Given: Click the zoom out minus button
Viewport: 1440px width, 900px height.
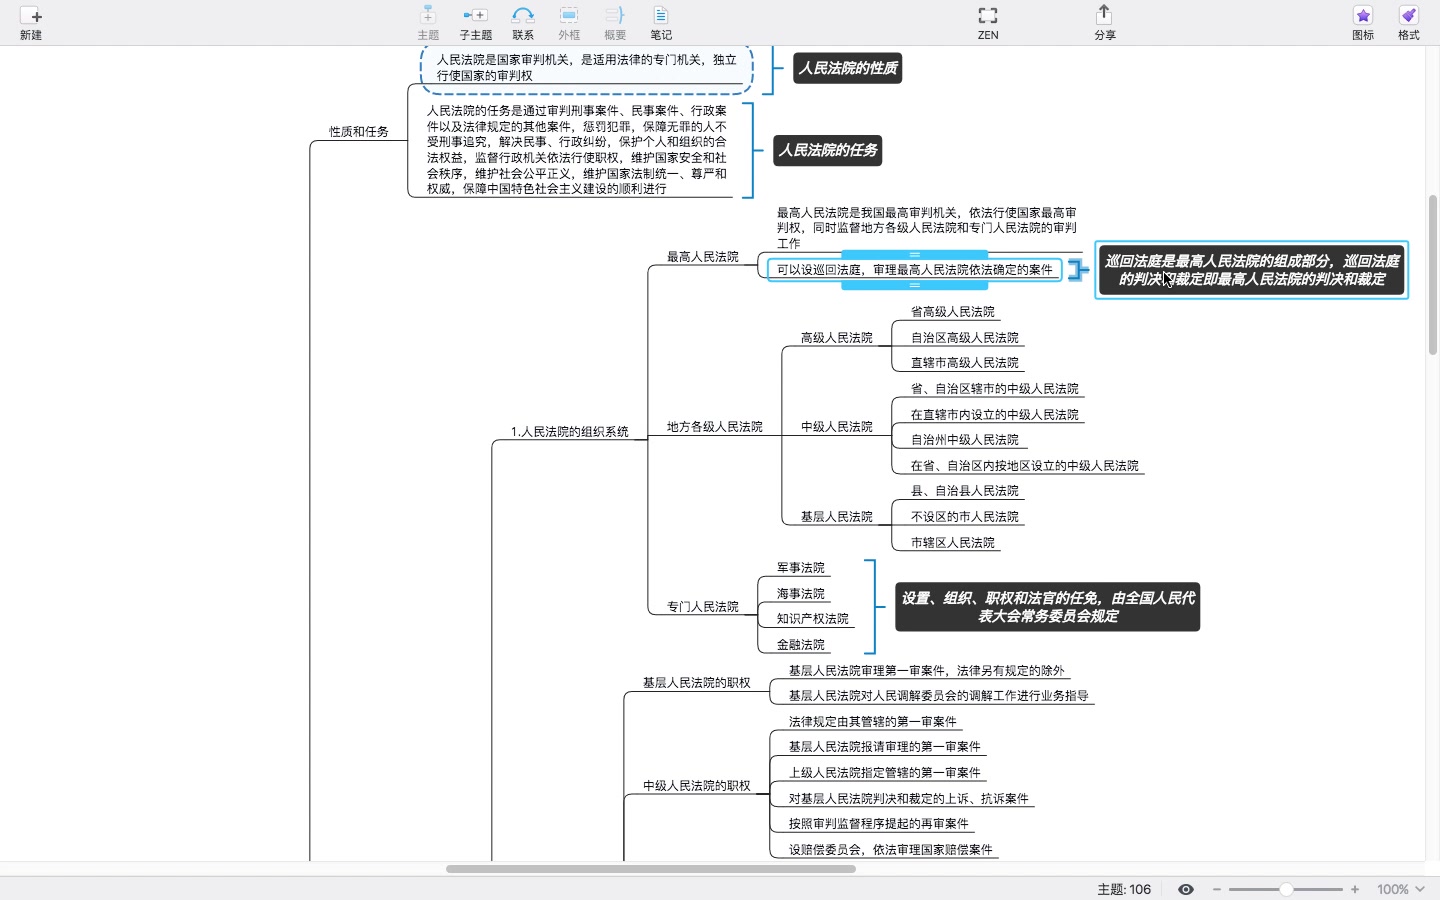Looking at the screenshot, I should pyautogui.click(x=1217, y=889).
